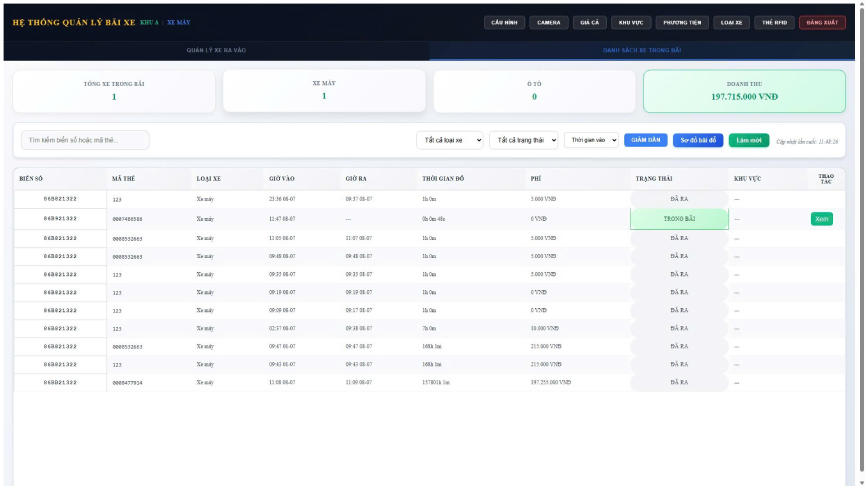Screen dimensions: 865x486
Task: Open the Phương tiện page
Action: pyautogui.click(x=682, y=22)
